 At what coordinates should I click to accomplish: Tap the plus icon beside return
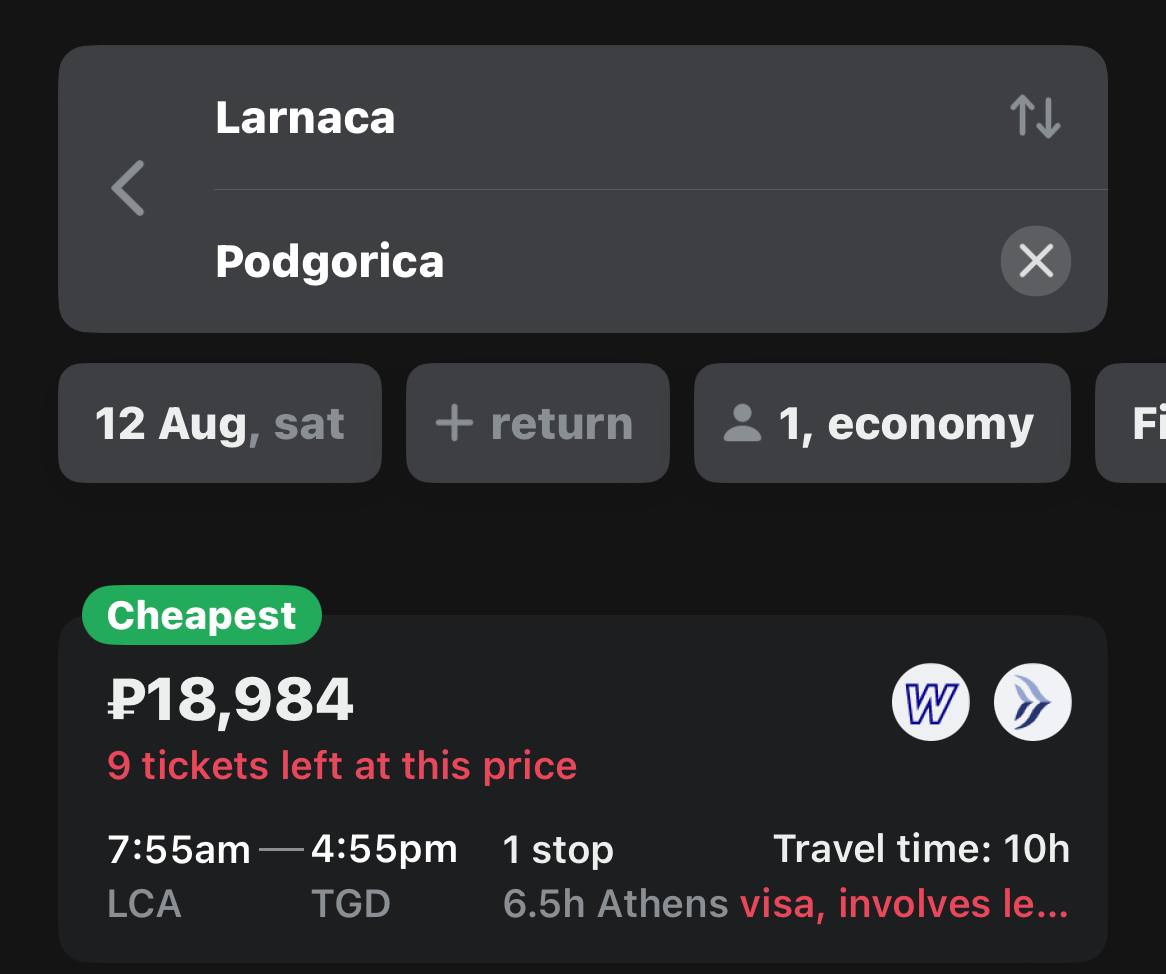click(x=454, y=423)
